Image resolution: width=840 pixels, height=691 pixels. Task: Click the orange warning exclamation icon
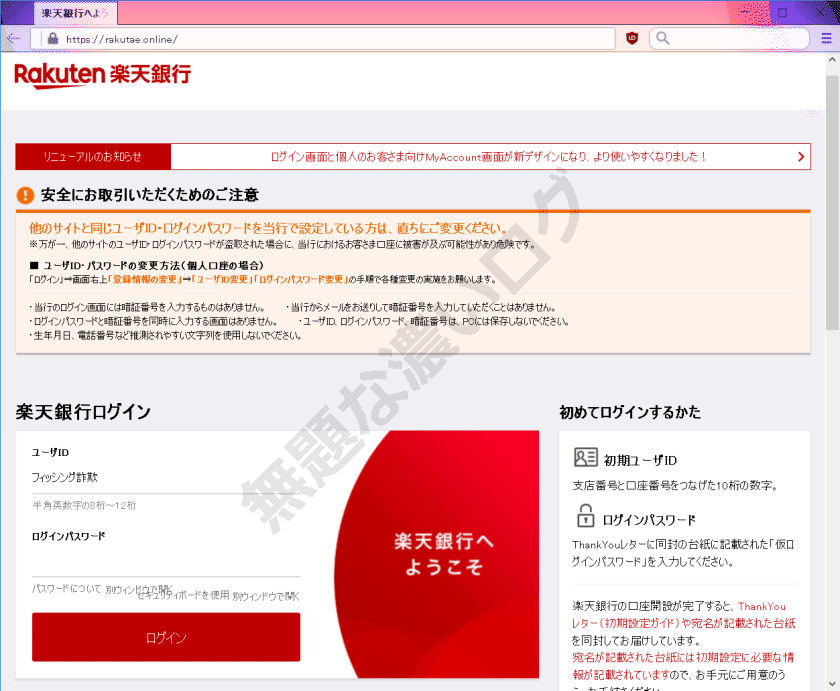[x=25, y=195]
